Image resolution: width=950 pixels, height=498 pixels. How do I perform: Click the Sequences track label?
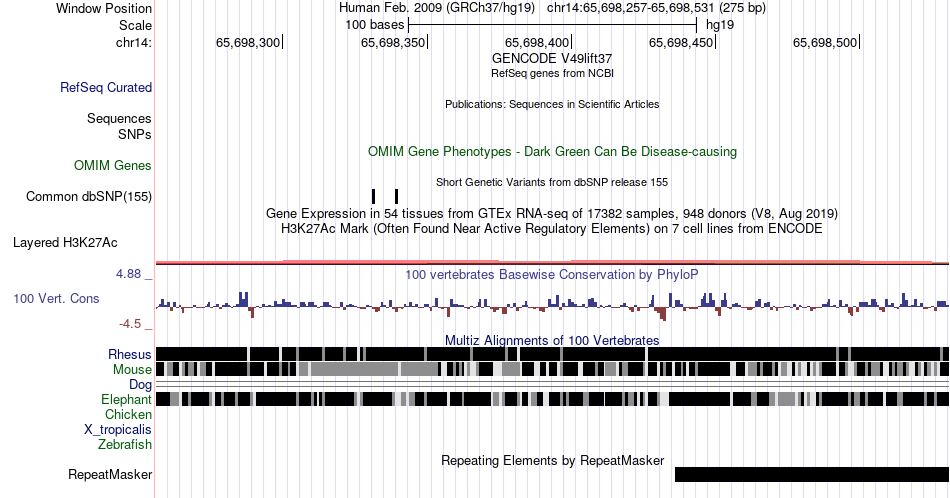[119, 118]
